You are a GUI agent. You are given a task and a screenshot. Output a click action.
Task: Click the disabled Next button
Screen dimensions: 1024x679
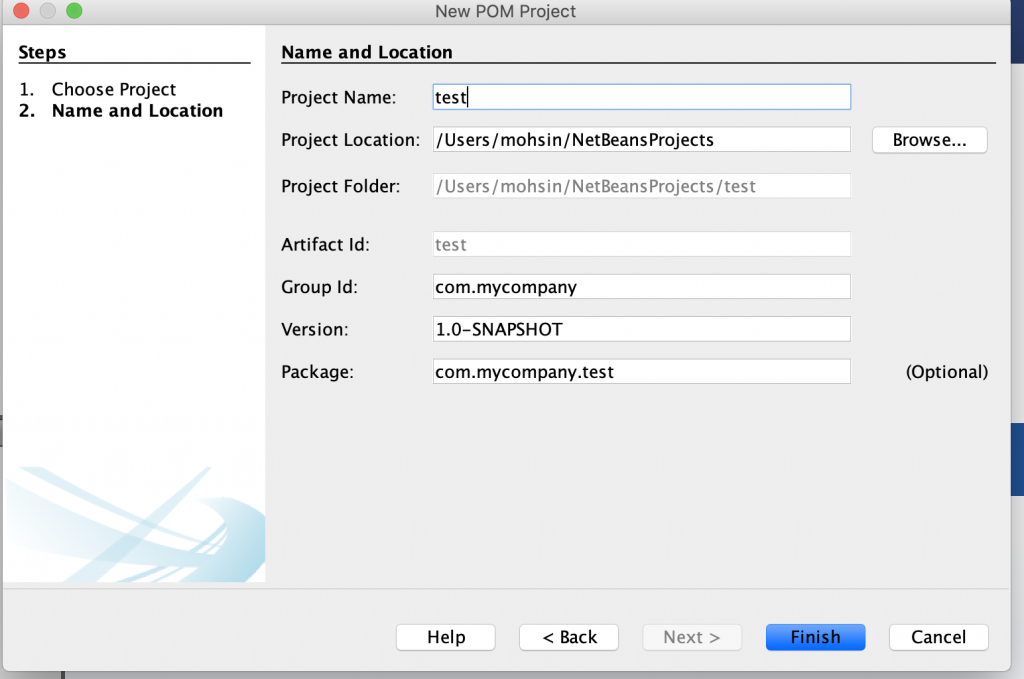[x=692, y=637]
